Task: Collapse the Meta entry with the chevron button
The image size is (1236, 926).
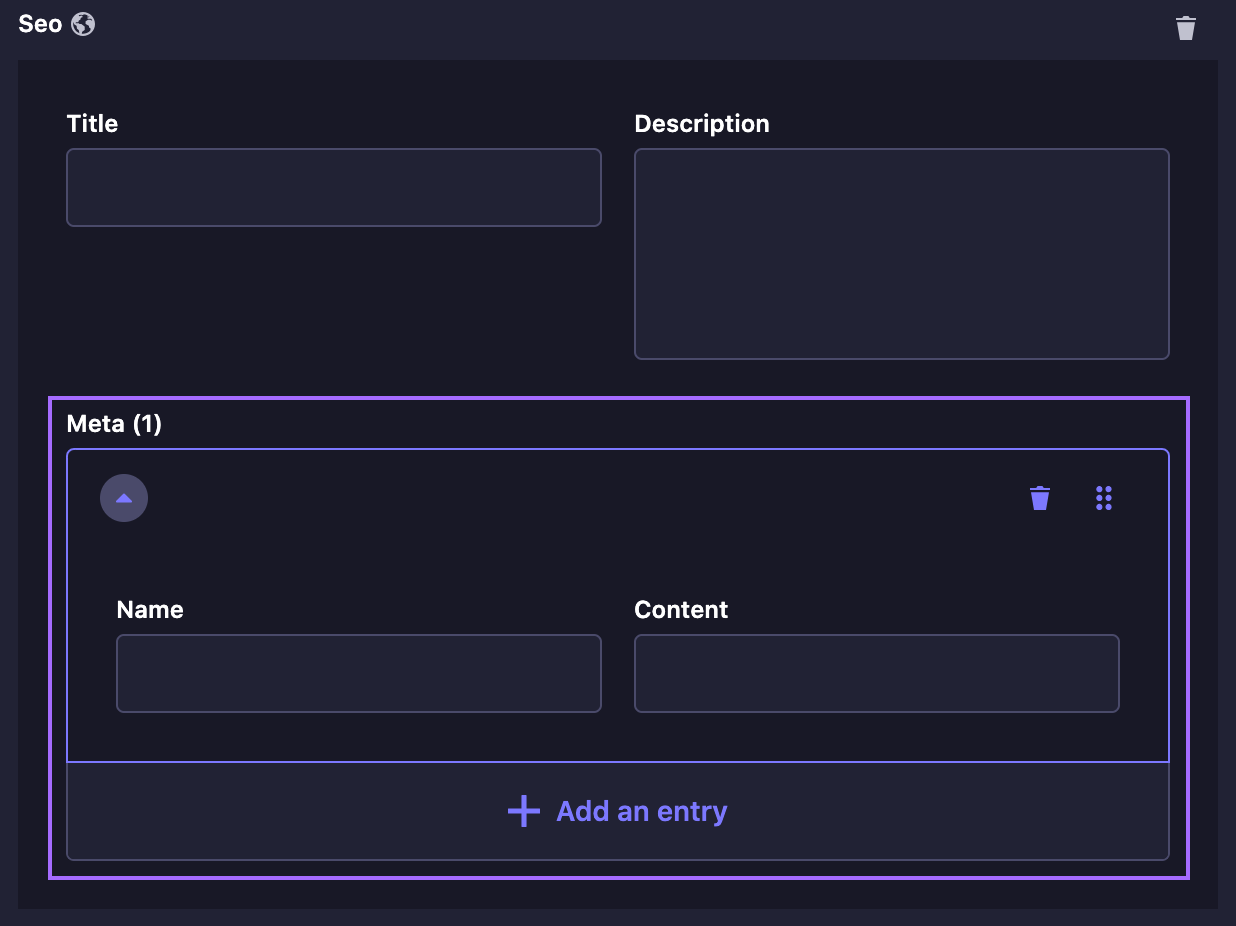Action: click(124, 498)
